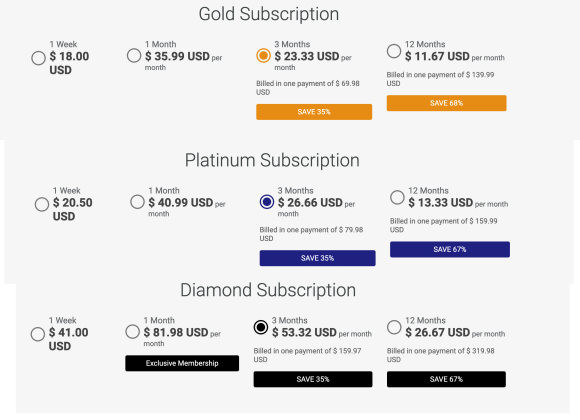The height and width of the screenshot is (420, 580).
Task: Click blue SAVE 67% Platinum button
Action: click(x=450, y=249)
